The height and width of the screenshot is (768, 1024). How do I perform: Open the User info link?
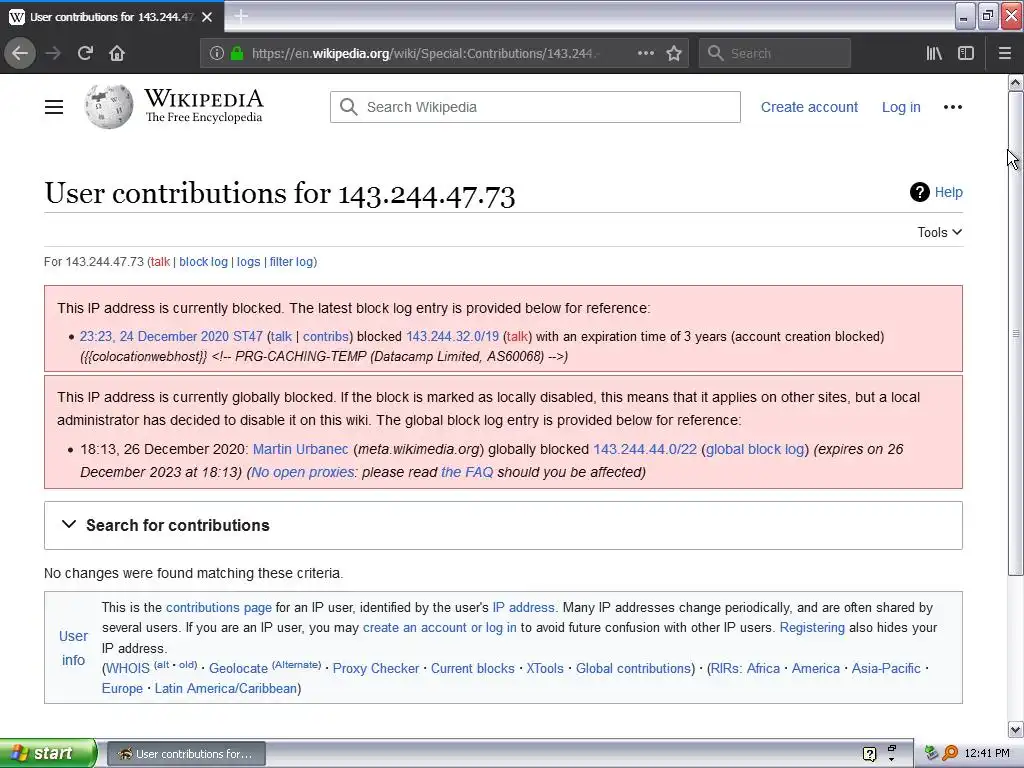73,648
